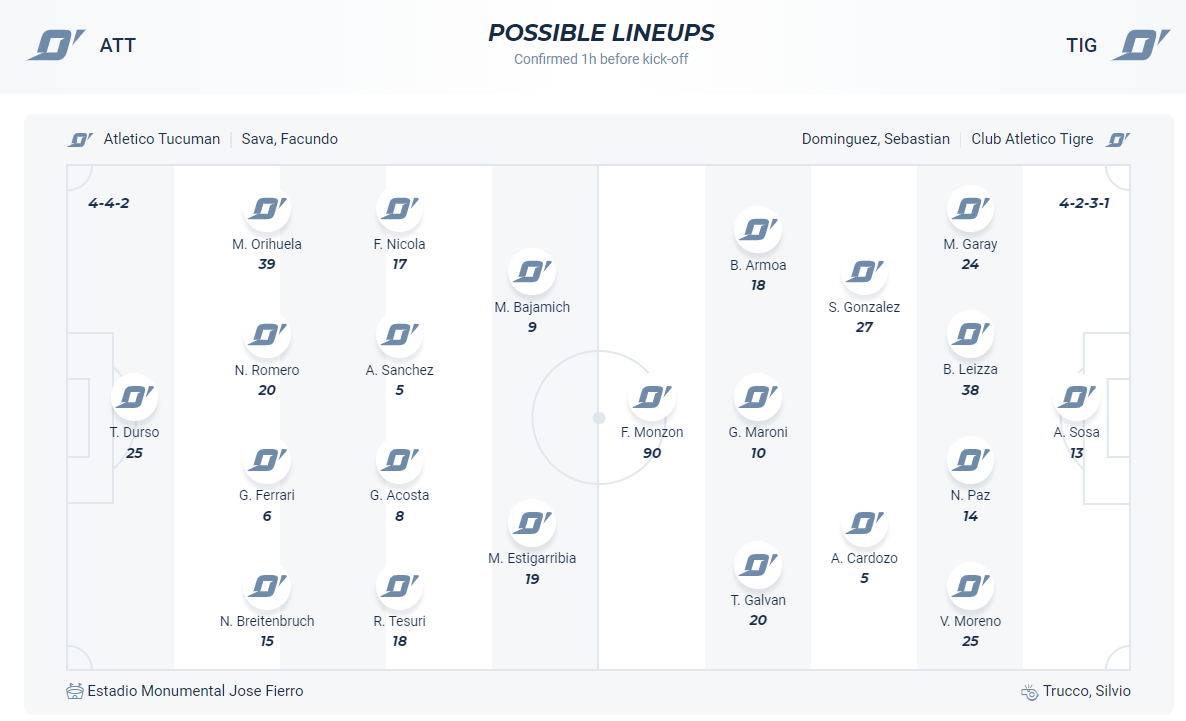1186x721 pixels.
Task: Open the Atletico Tucuman team link
Action: coord(161,139)
